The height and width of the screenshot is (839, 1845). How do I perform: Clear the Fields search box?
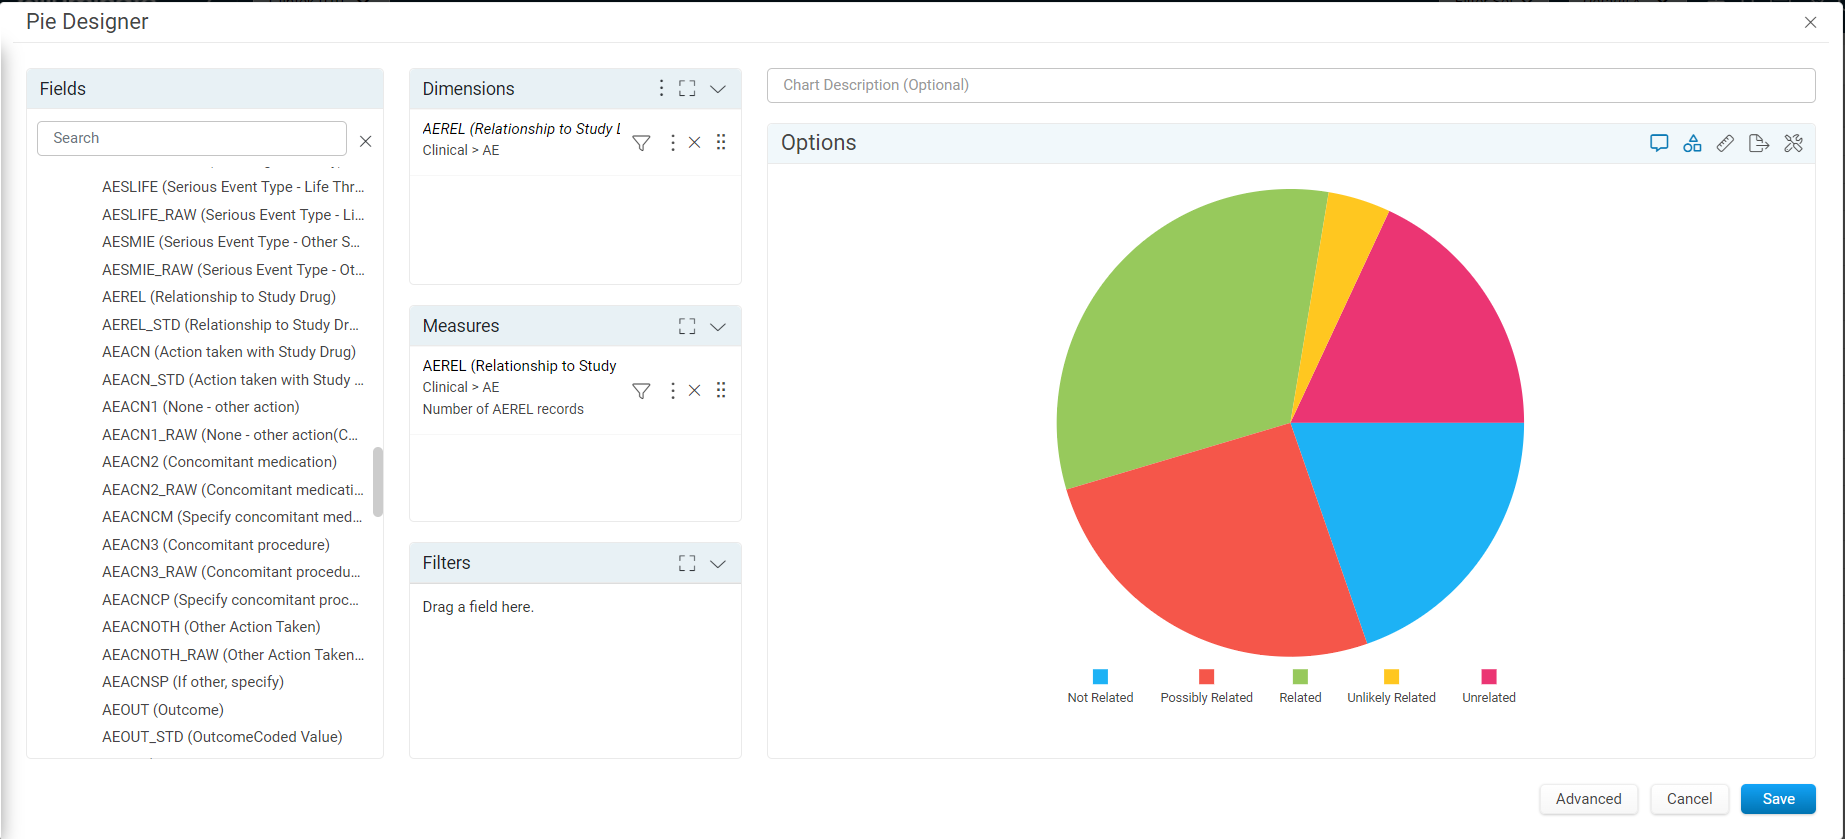(366, 141)
